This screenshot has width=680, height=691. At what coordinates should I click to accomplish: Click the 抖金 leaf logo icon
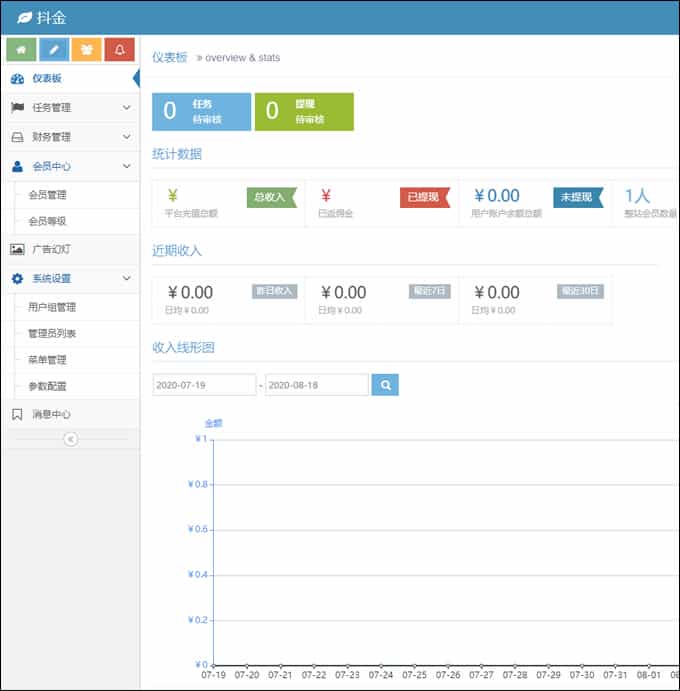tap(24, 18)
